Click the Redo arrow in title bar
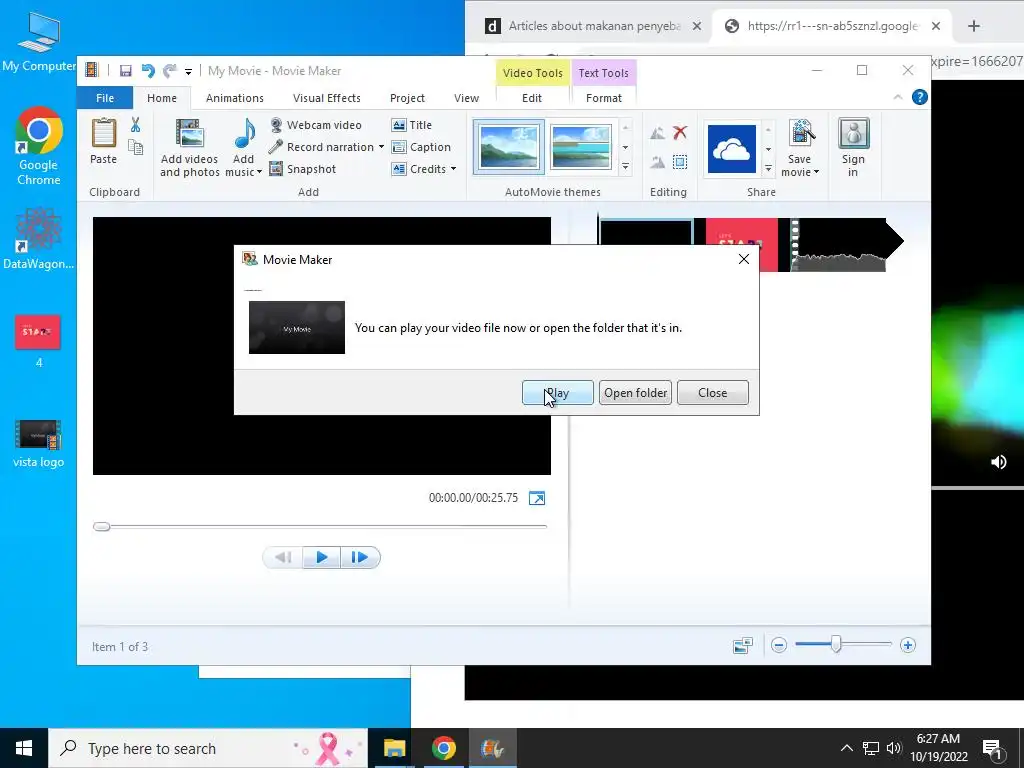This screenshot has height=768, width=1024. tap(170, 71)
